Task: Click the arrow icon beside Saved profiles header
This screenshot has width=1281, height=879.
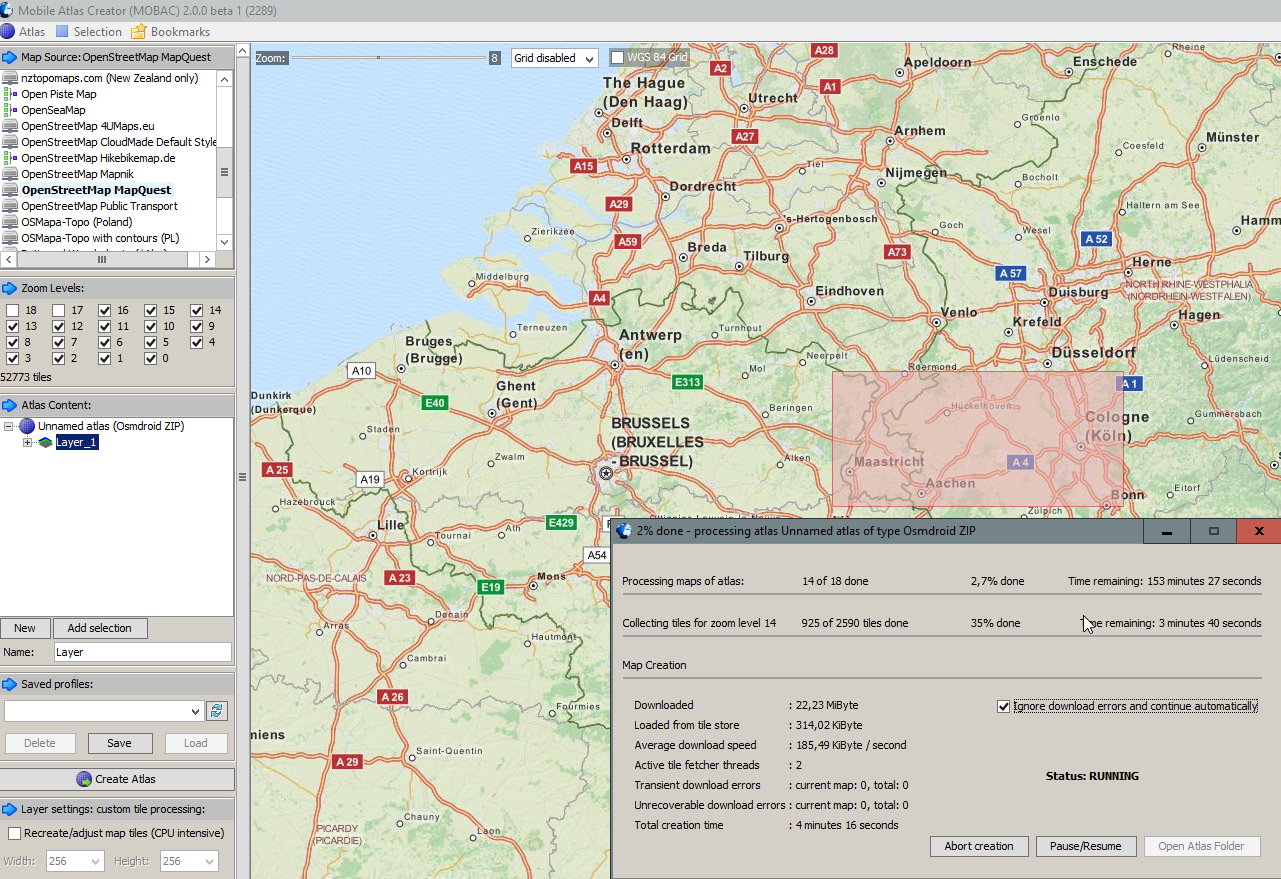Action: 10,684
